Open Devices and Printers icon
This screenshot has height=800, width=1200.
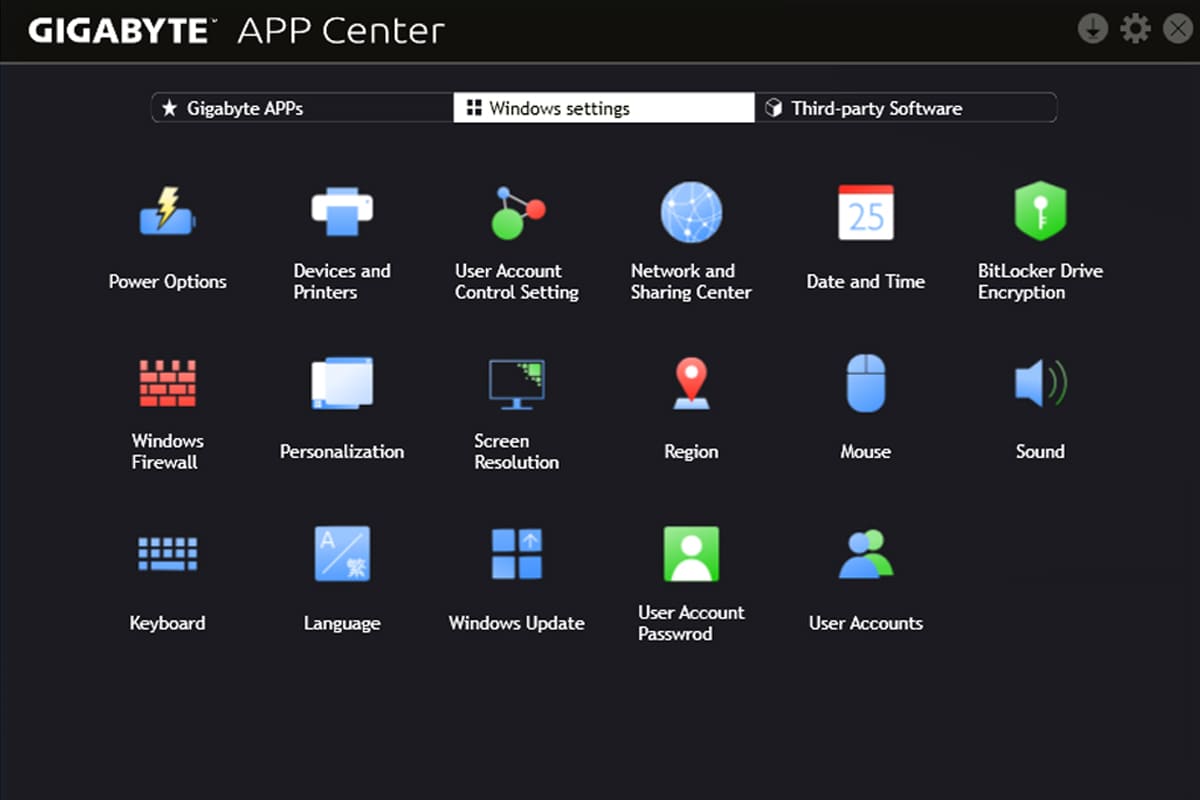point(342,211)
